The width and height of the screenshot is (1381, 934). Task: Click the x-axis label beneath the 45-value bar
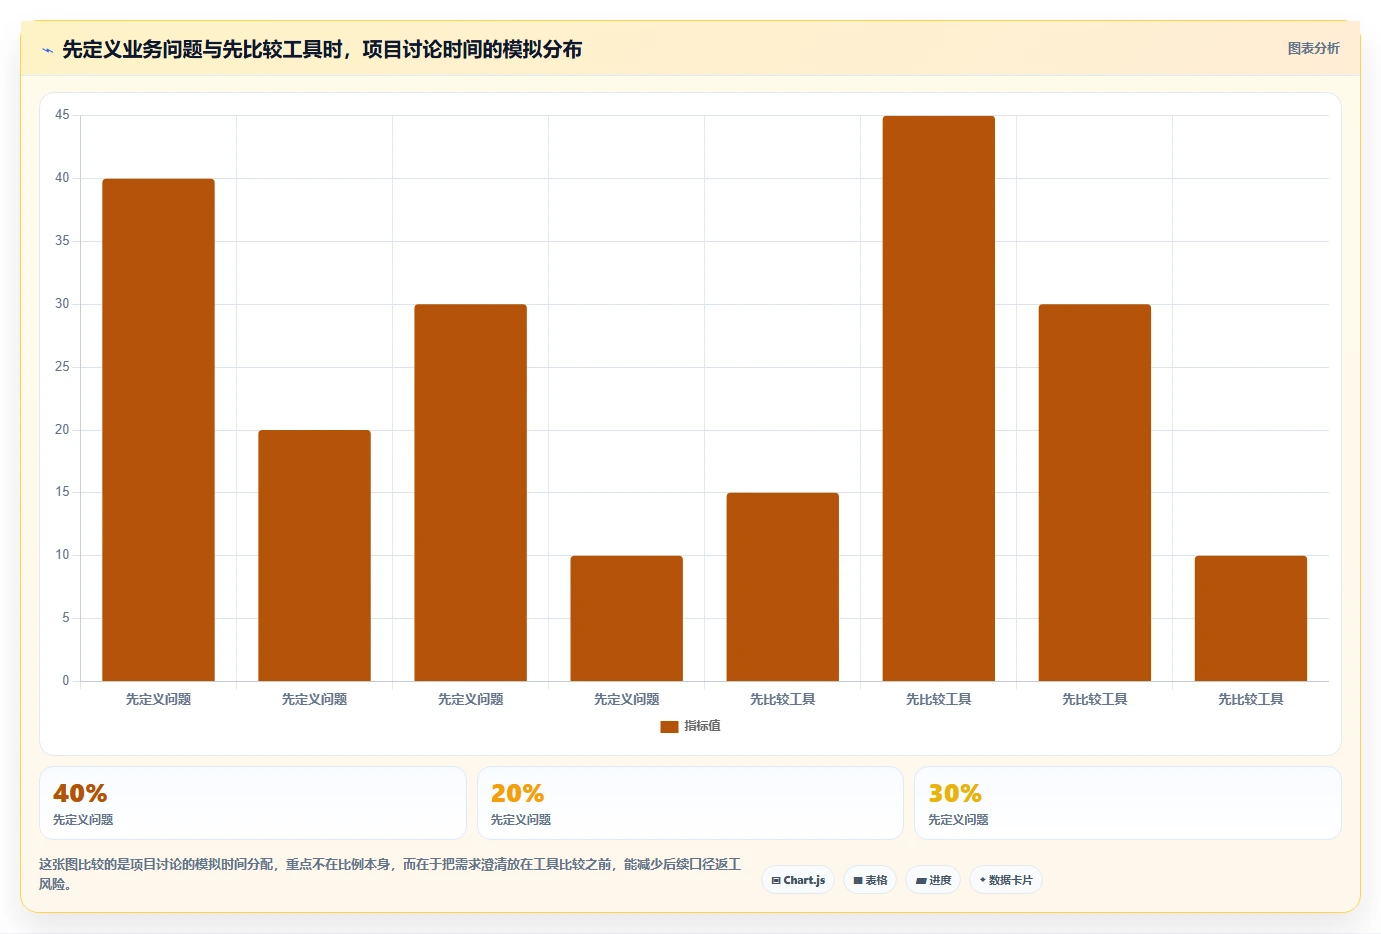pyautogui.click(x=938, y=699)
